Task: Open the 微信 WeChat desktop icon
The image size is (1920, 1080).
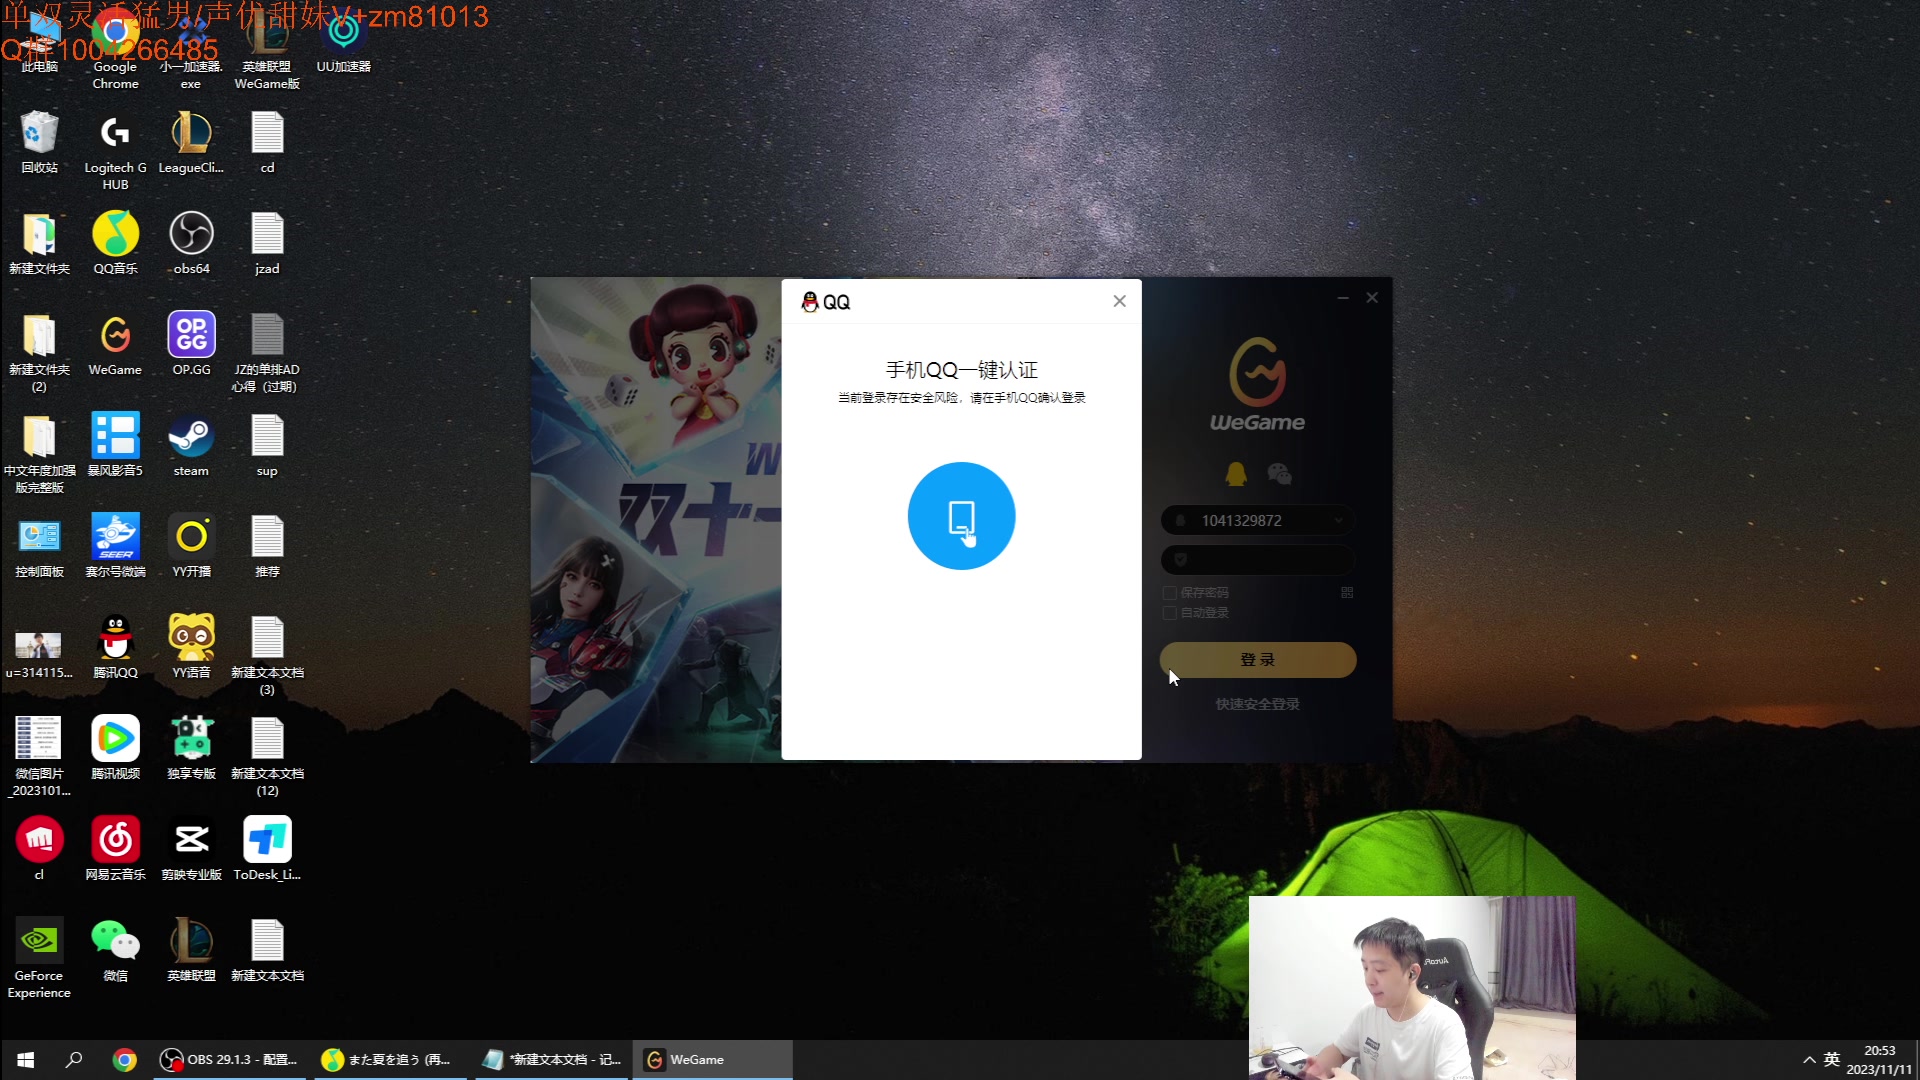Action: point(115,950)
